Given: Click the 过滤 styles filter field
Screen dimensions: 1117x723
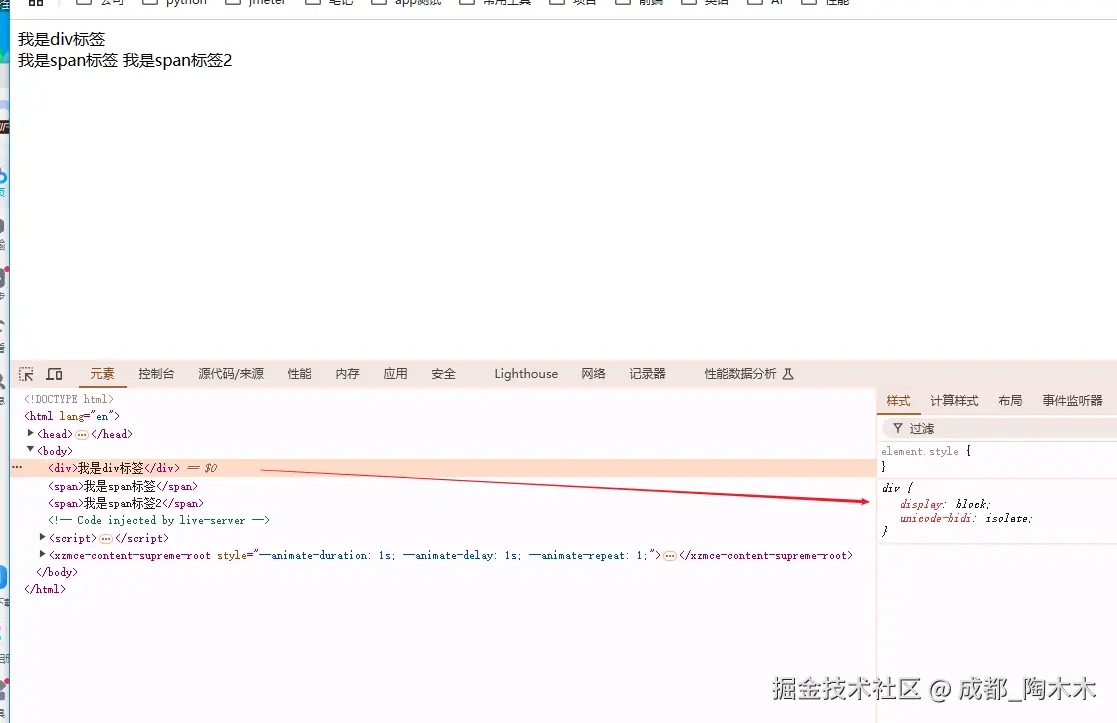Looking at the screenshot, I should click(x=997, y=428).
